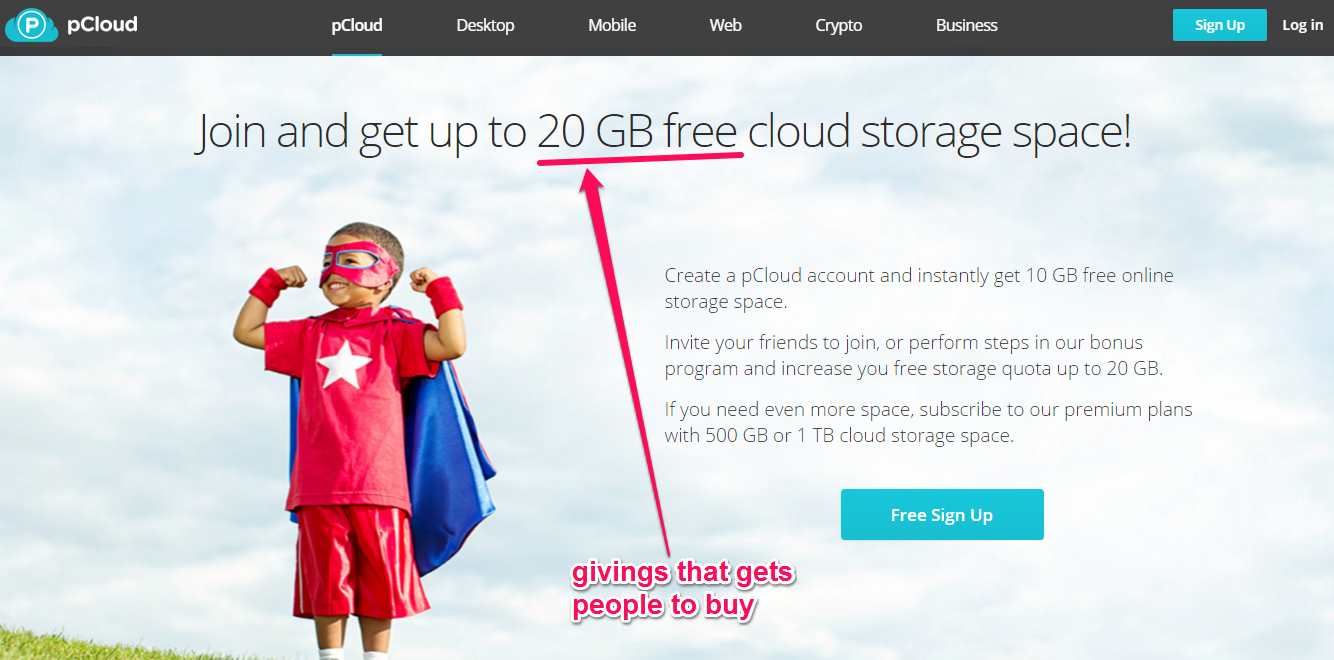Click the child's pink superhero mask
1334x660 pixels.
click(357, 266)
